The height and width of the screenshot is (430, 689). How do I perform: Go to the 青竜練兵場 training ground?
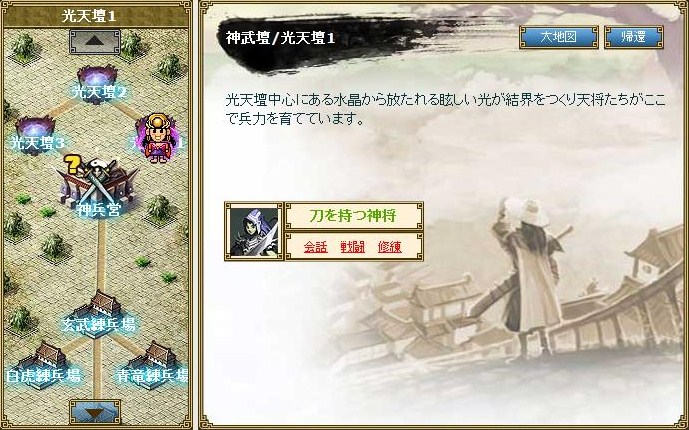pos(153,365)
